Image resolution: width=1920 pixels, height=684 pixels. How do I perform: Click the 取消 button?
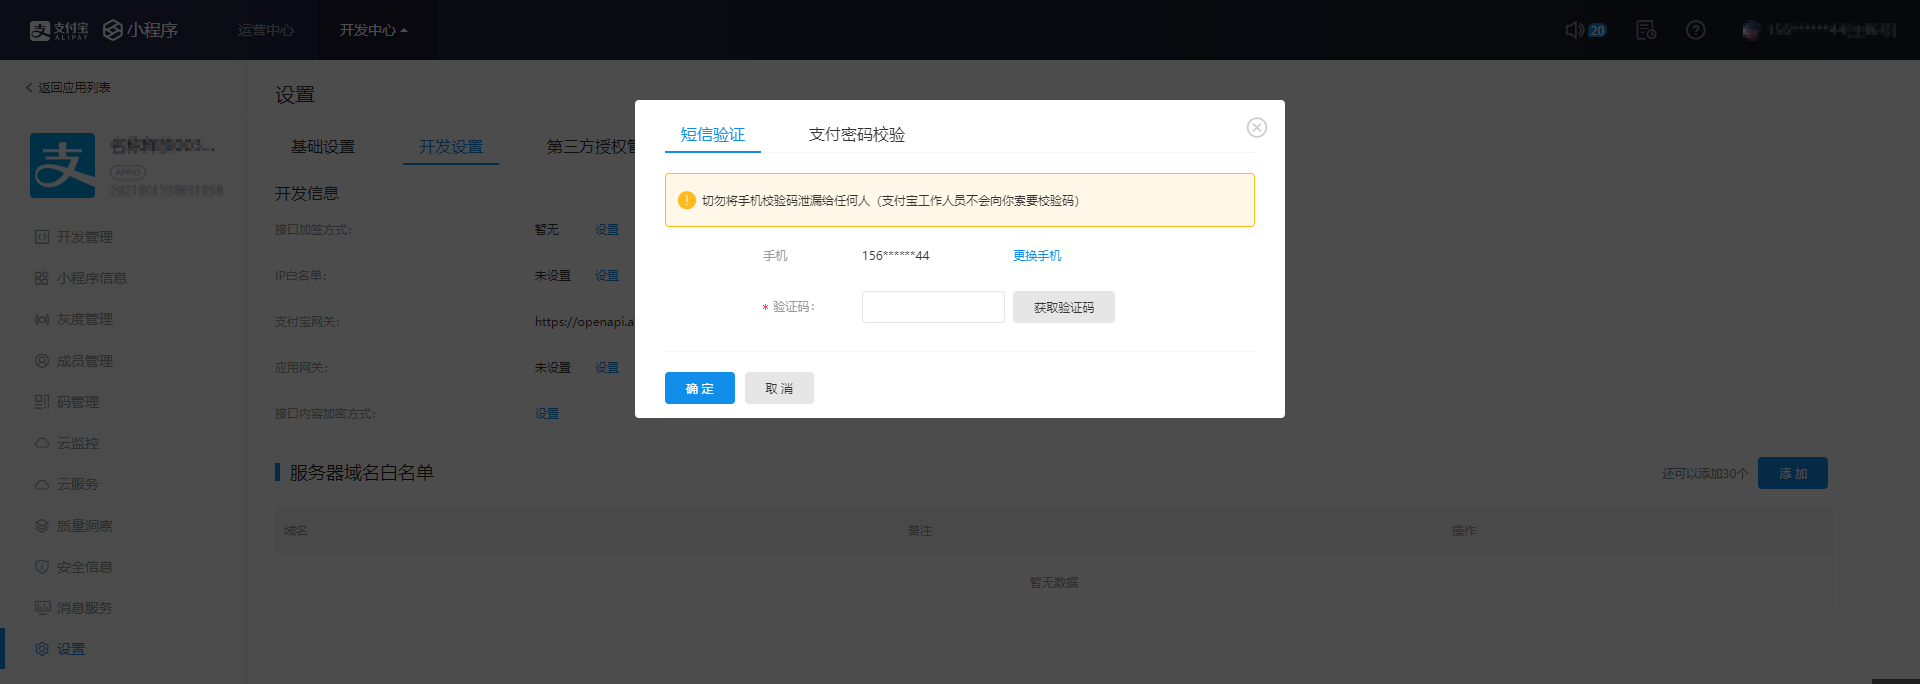click(x=779, y=388)
